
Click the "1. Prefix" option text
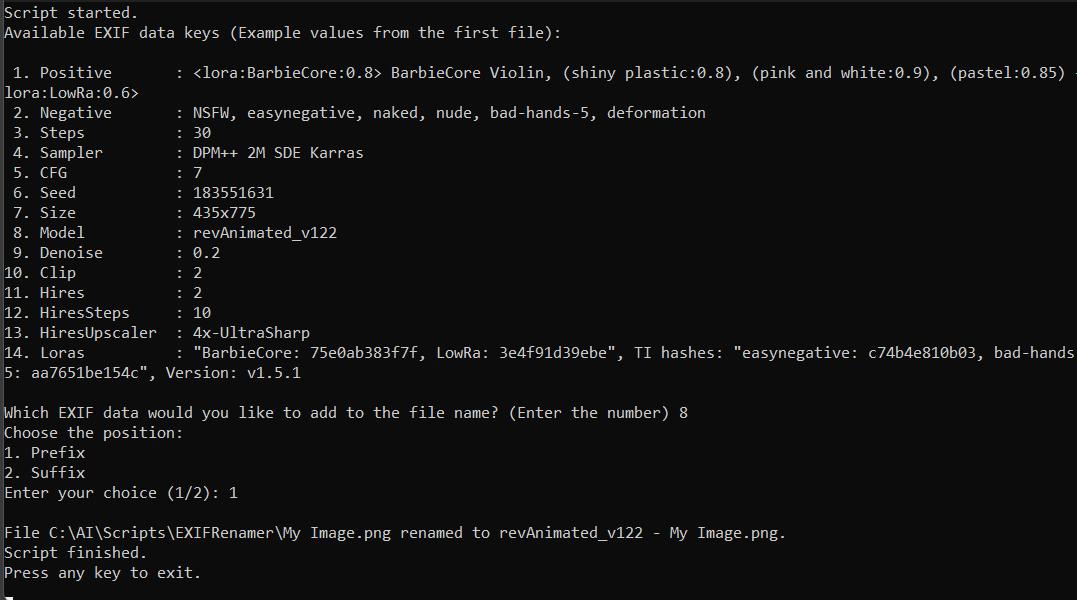tap(45, 453)
